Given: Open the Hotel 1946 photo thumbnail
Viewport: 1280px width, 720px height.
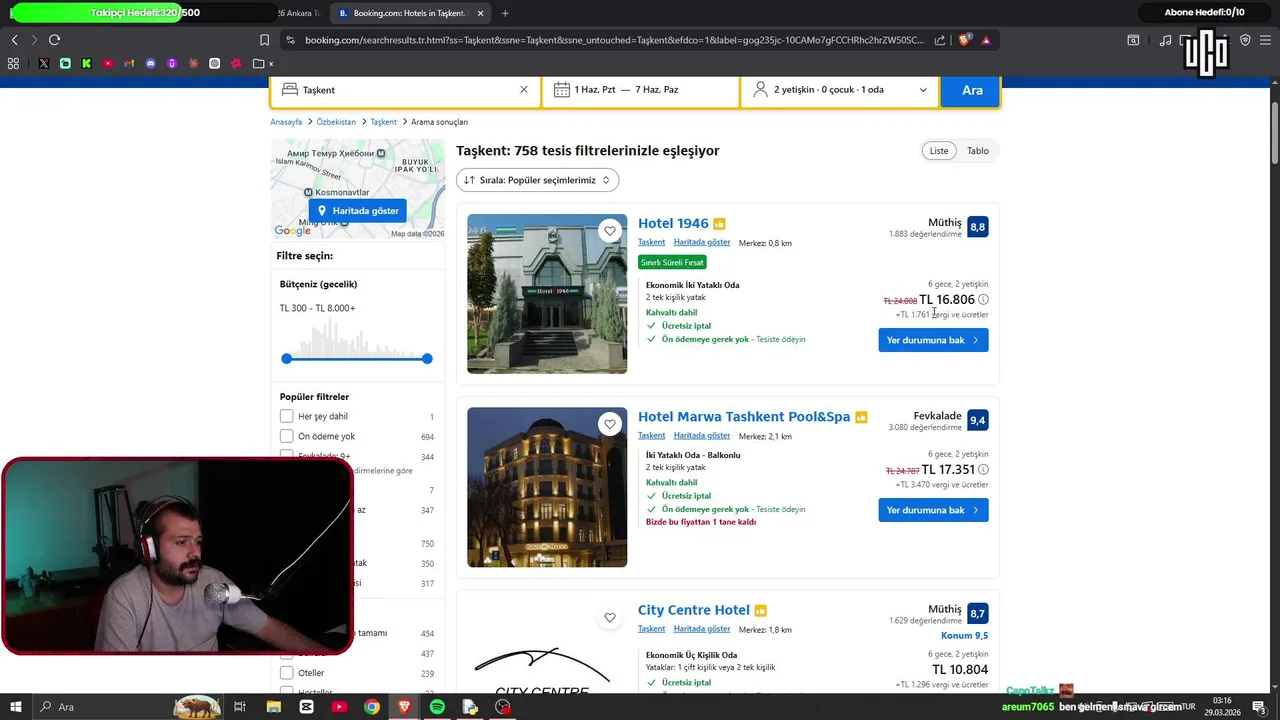Looking at the screenshot, I should [547, 294].
